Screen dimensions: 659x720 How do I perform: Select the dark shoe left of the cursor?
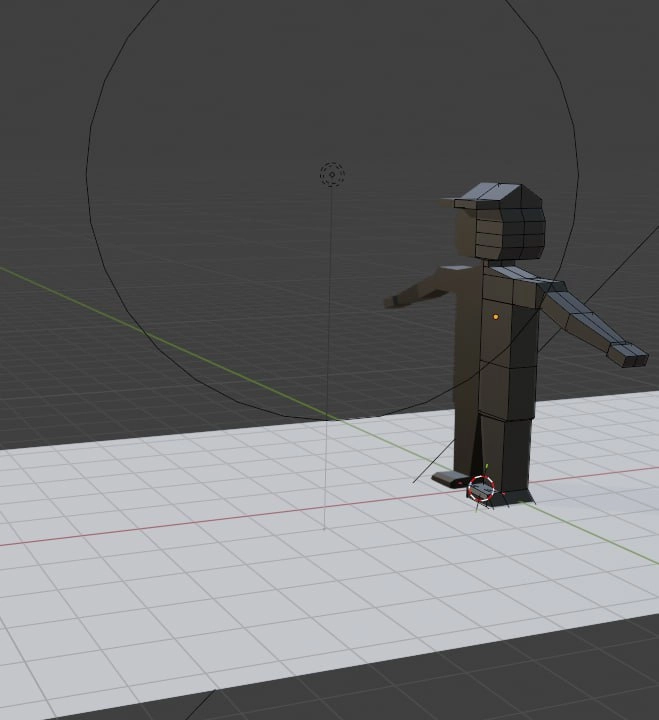point(450,479)
